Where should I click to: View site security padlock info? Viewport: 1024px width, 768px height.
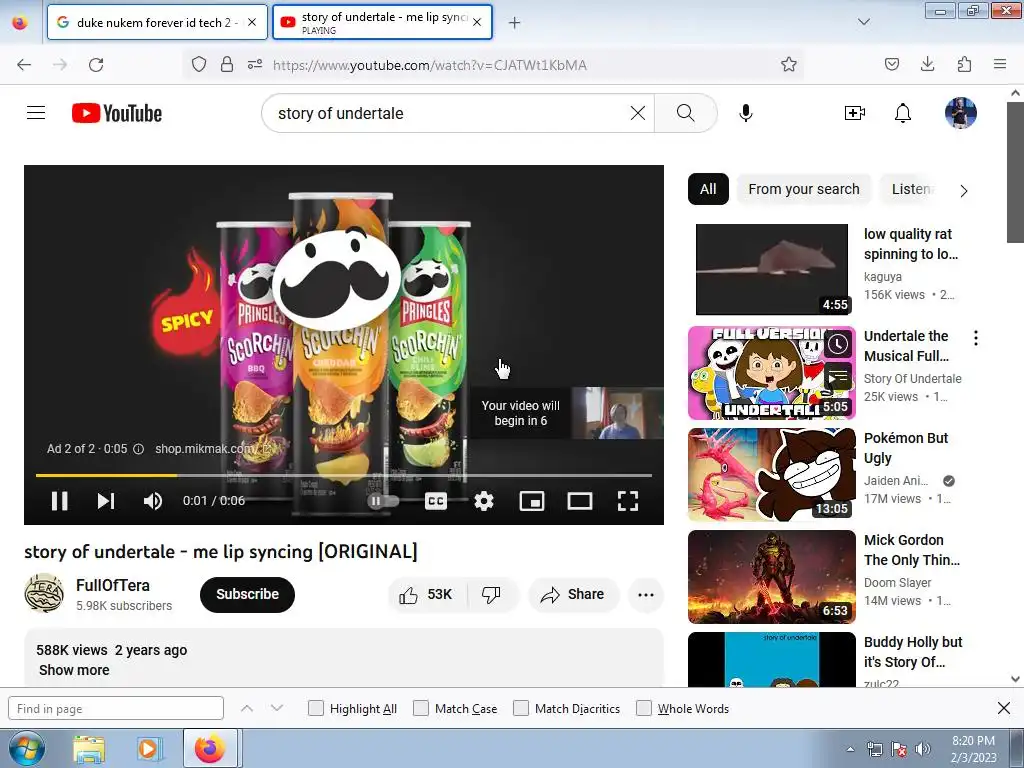pyautogui.click(x=227, y=64)
